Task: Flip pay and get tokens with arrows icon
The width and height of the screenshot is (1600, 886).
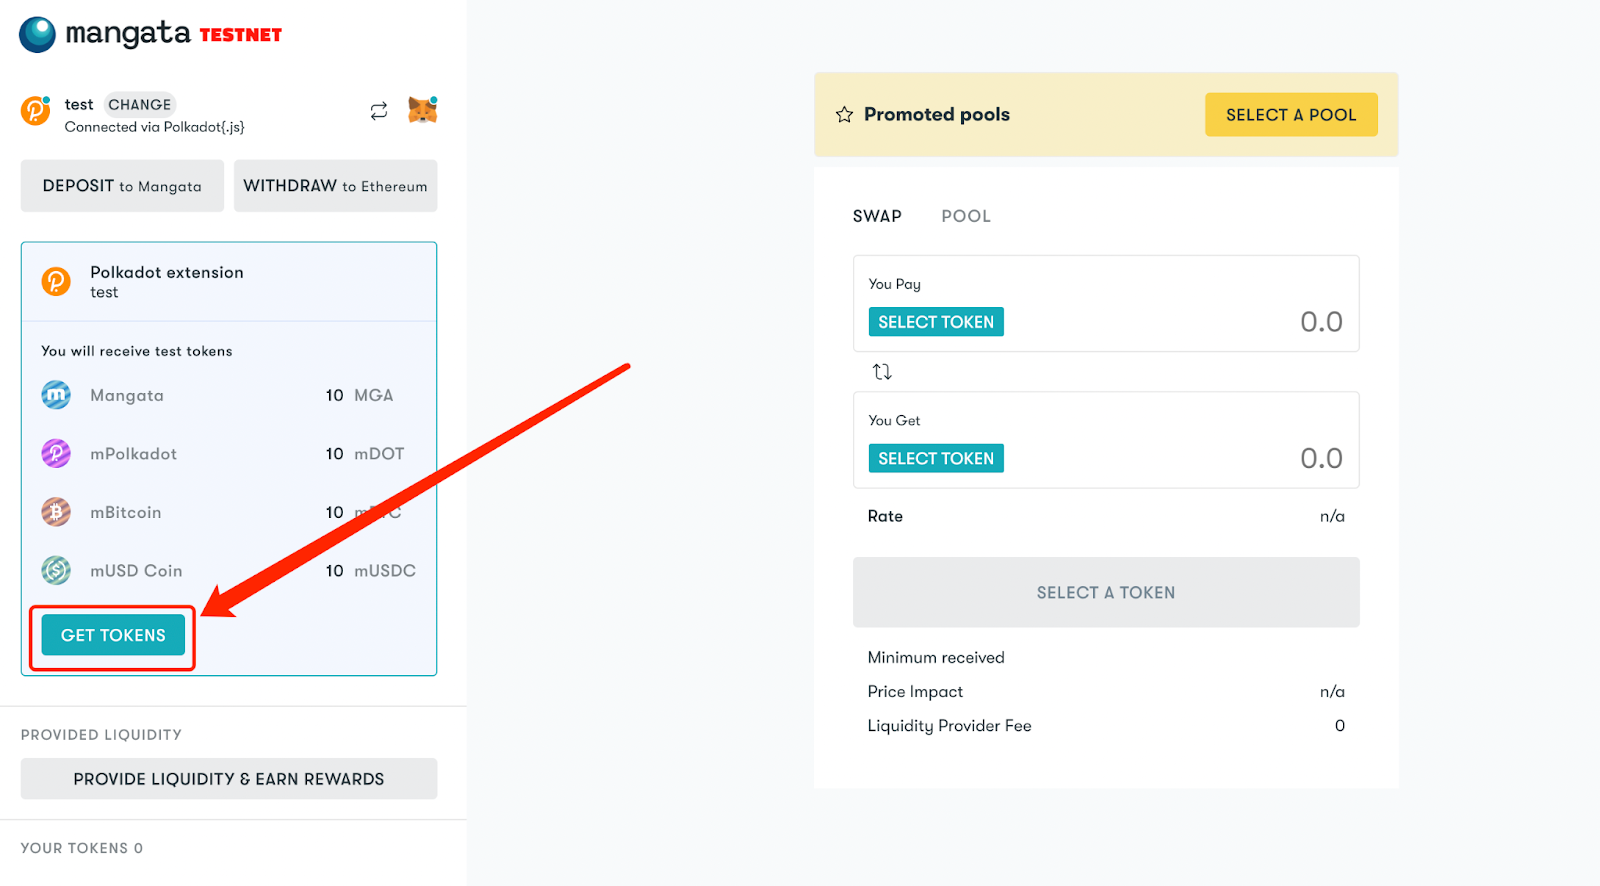Action: click(x=882, y=371)
